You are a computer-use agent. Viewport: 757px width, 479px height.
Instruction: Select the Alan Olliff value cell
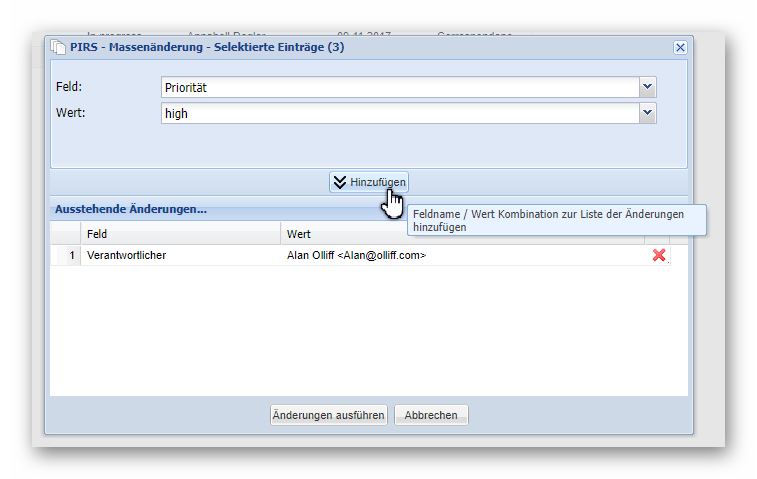[x=460, y=255]
